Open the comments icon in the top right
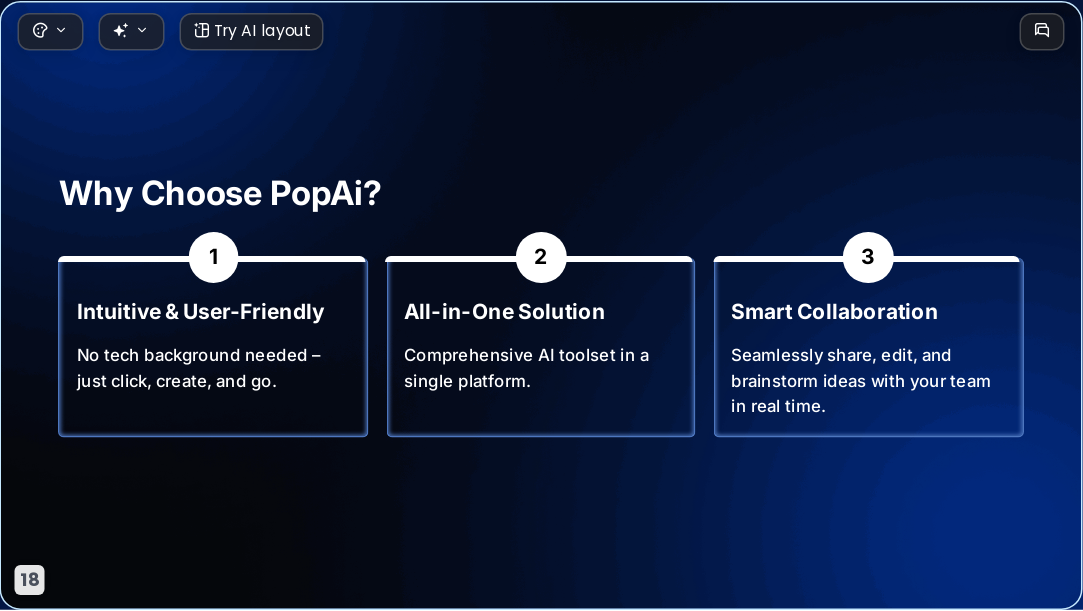 pos(1042,31)
